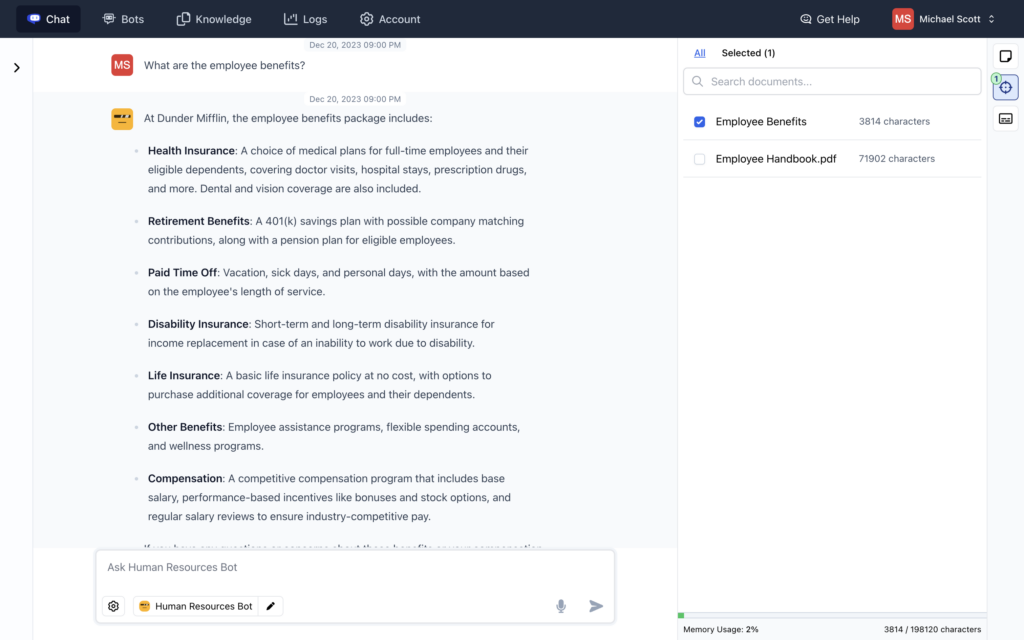Open the Account menu item
Viewport: 1024px width, 640px height.
coord(389,18)
